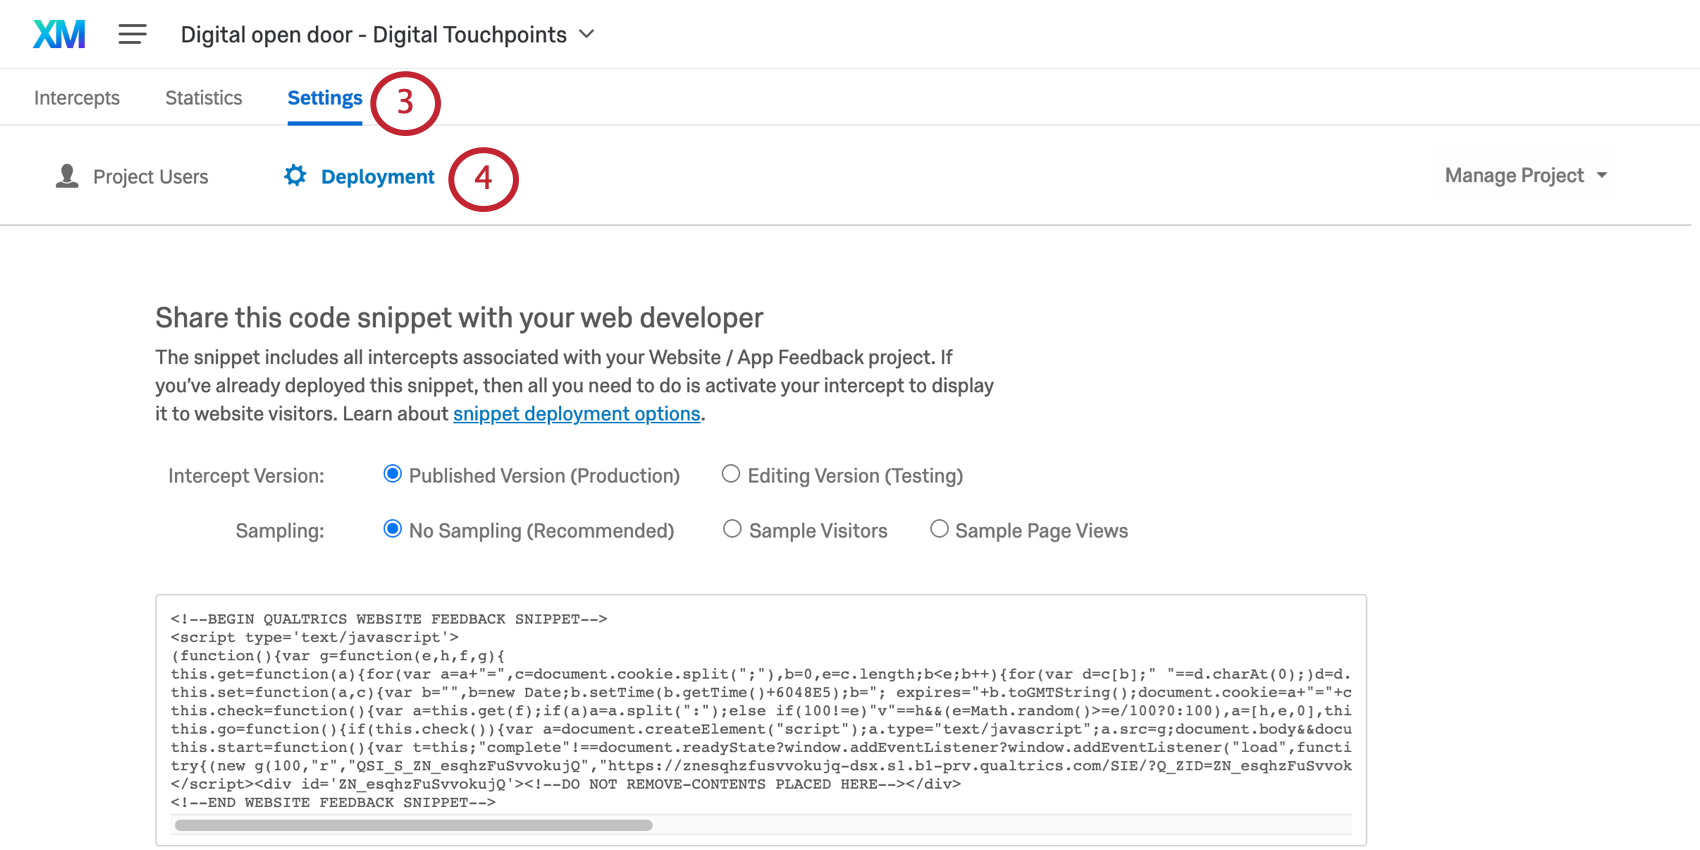Select Published Version (Production) radio button
This screenshot has height=850, width=1700.
click(x=393, y=474)
